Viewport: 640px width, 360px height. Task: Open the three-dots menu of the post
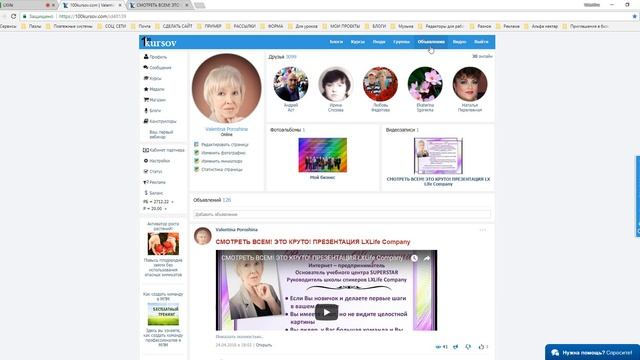483,230
